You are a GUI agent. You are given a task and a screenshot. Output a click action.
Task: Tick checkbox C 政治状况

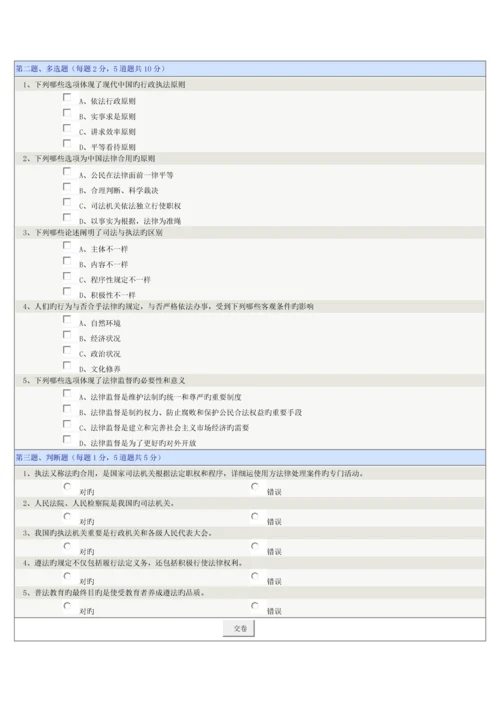pyautogui.click(x=67, y=350)
